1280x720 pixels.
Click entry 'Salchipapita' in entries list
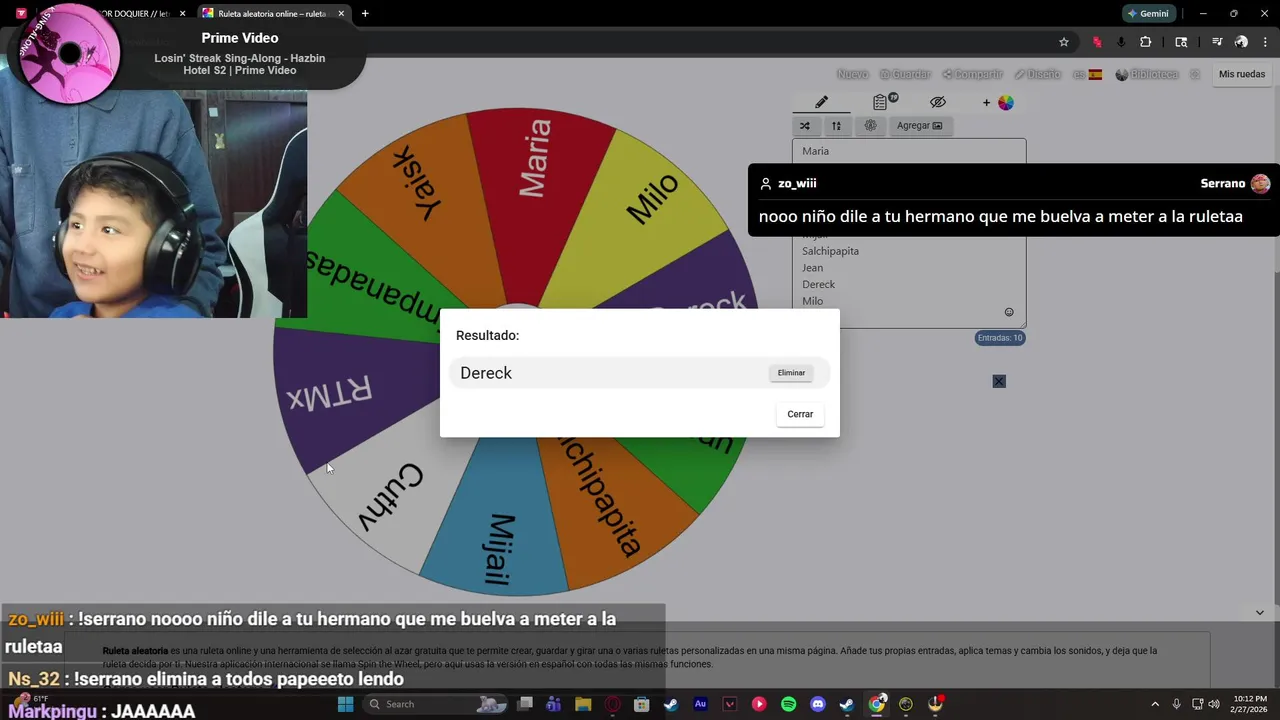[830, 251]
